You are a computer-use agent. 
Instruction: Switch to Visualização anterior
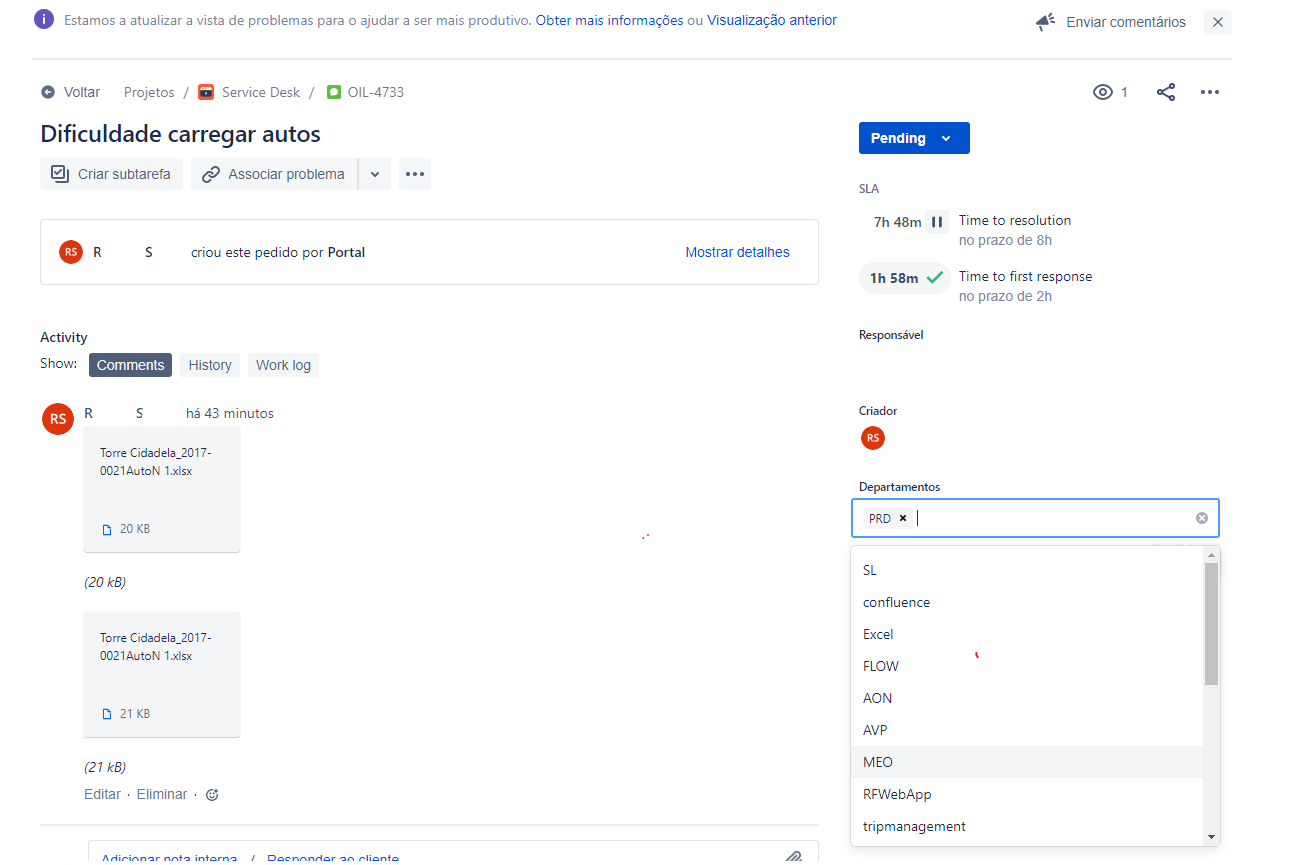coord(772,20)
